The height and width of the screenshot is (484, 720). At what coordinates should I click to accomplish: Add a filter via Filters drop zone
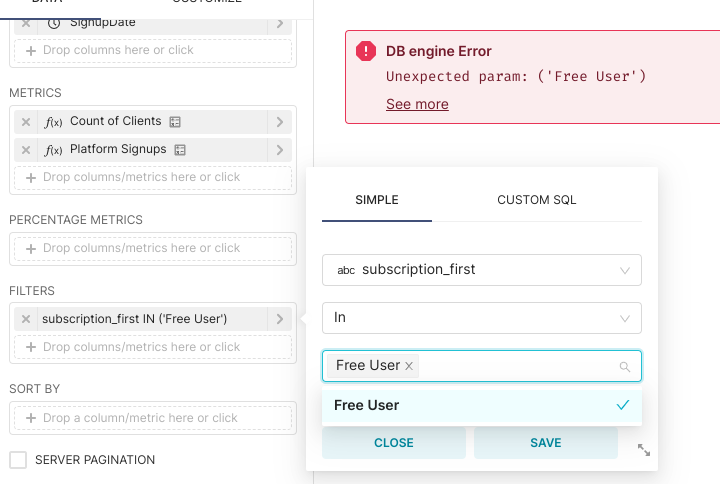153,347
